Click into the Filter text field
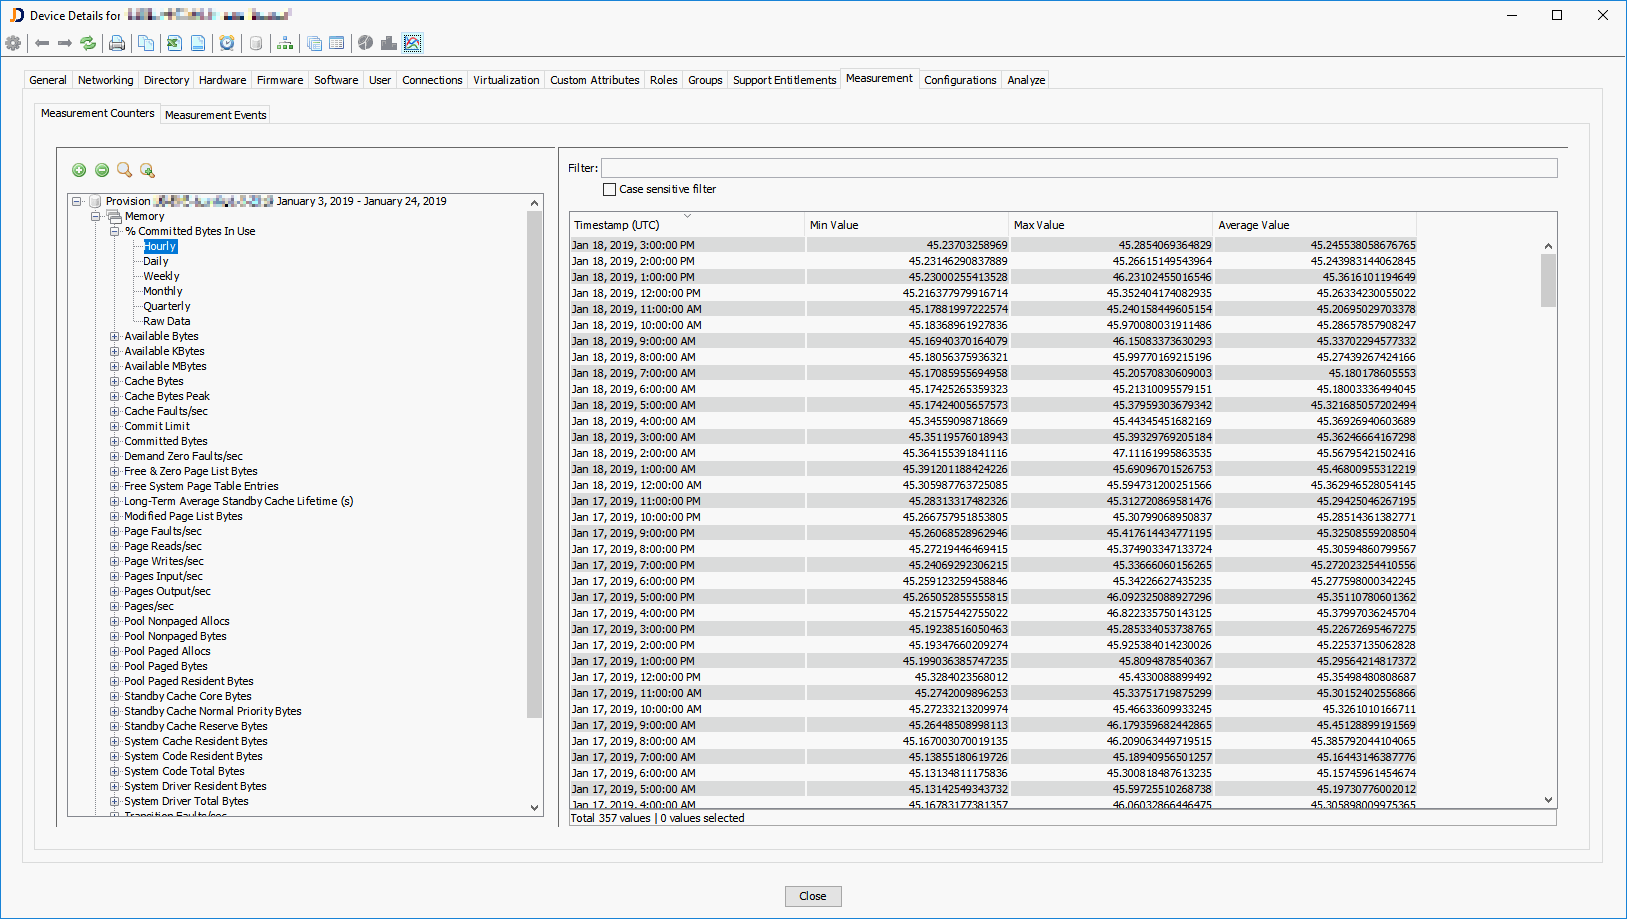This screenshot has width=1627, height=919. [1078, 168]
